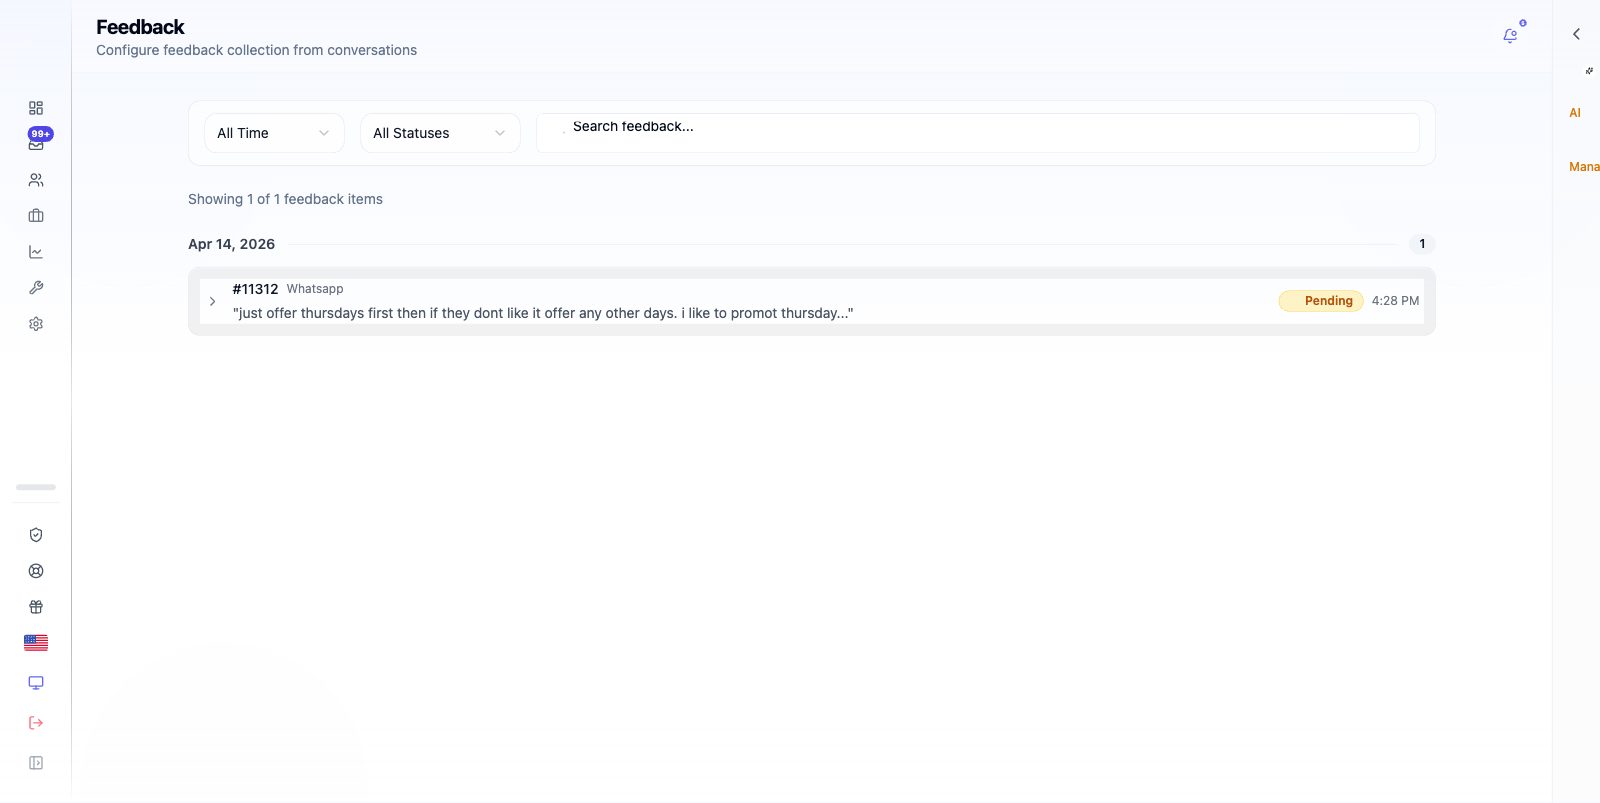Click the Pending status badge
This screenshot has width=1600, height=803.
tap(1321, 301)
